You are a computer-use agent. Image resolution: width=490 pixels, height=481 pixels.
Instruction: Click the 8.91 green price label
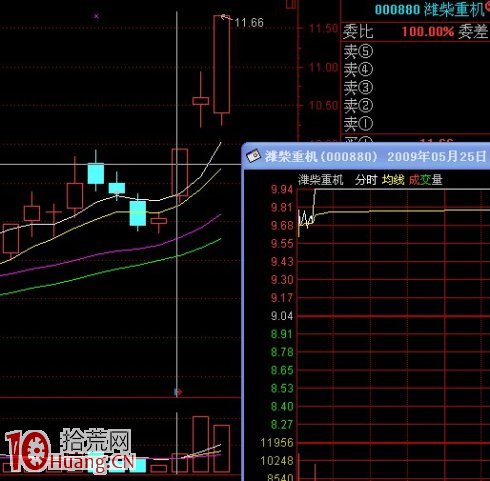click(282, 334)
